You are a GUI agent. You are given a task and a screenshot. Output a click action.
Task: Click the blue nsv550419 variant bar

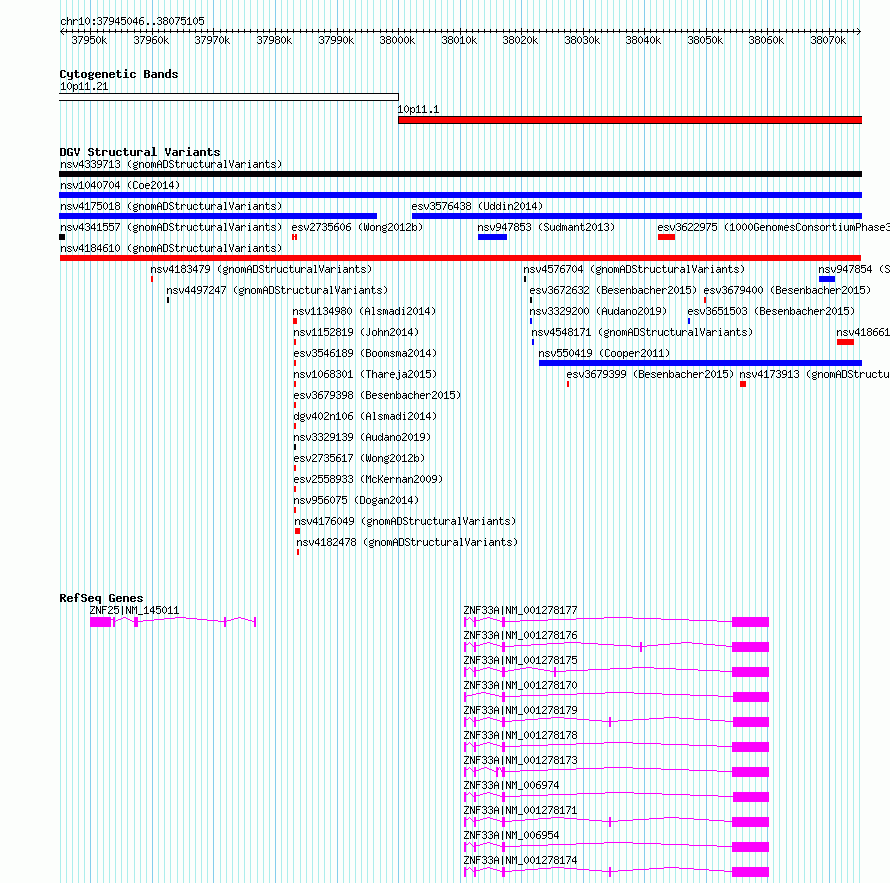pos(700,363)
